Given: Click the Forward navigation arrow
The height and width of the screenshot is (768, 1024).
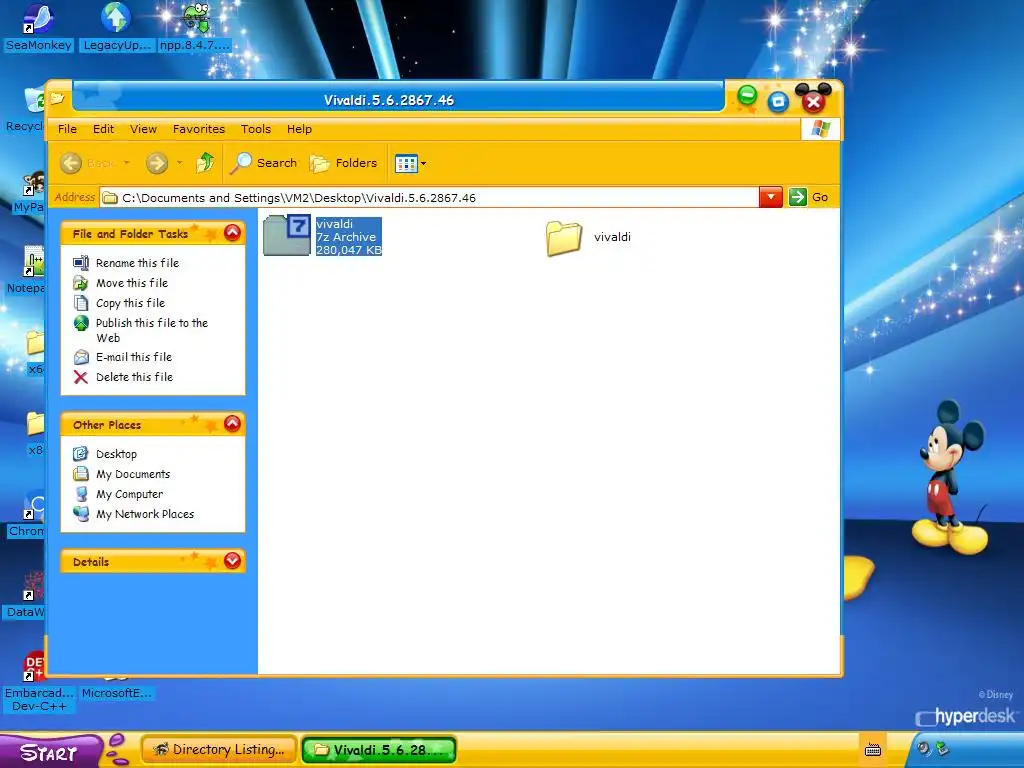Looking at the screenshot, I should click(x=157, y=163).
